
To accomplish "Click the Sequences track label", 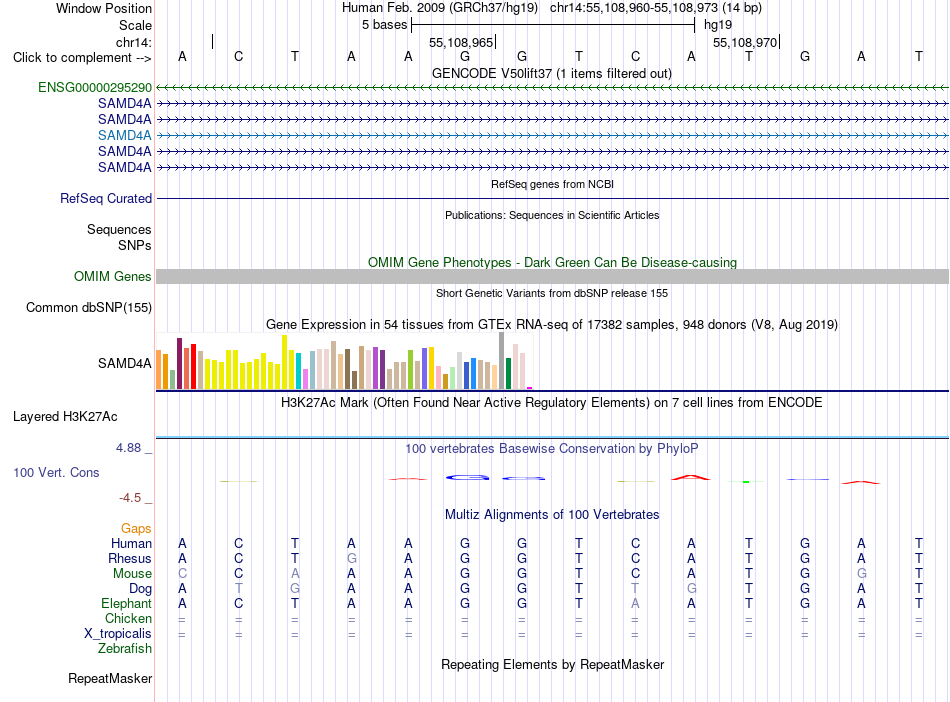I will coord(119,230).
